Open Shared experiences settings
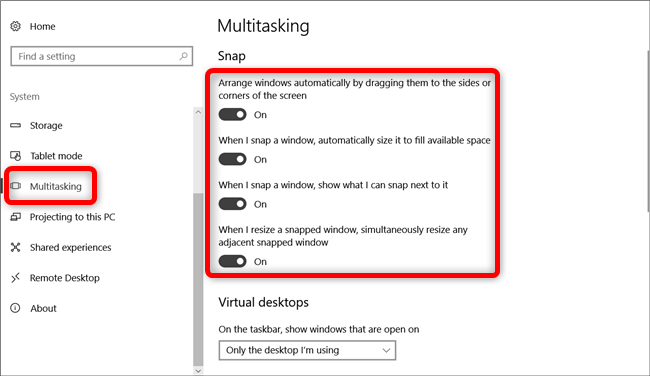The image size is (650, 376). pos(70,247)
